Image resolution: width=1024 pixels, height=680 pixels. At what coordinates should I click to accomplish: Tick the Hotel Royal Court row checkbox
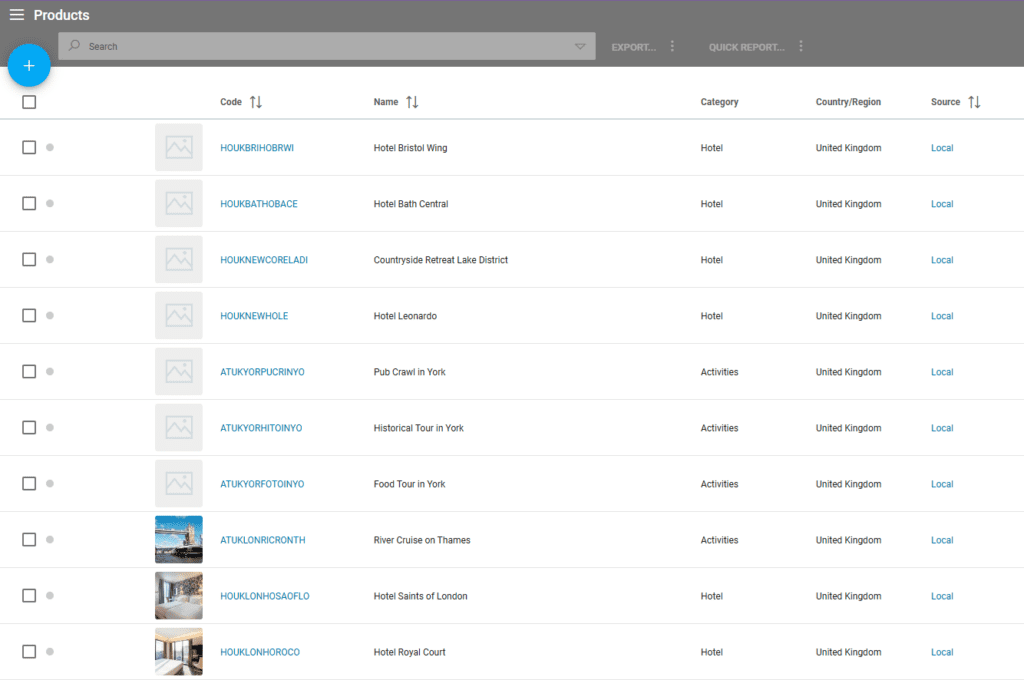[x=29, y=652]
